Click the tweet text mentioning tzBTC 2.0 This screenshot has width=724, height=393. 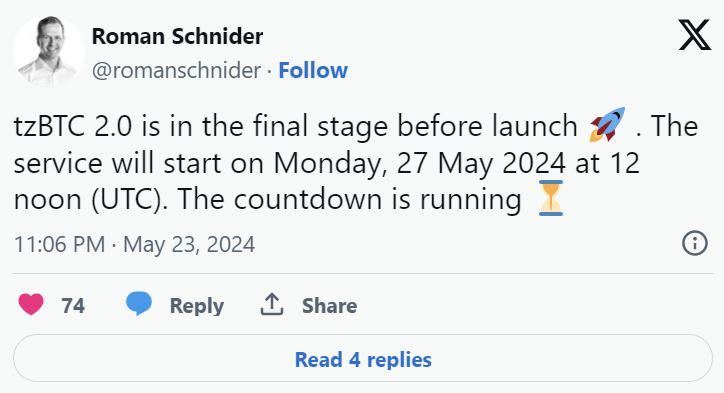(x=356, y=162)
